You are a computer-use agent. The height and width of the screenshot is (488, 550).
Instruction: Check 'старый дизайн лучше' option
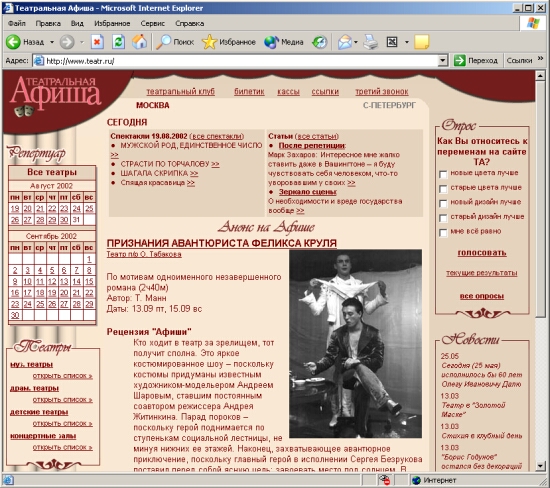pos(443,218)
